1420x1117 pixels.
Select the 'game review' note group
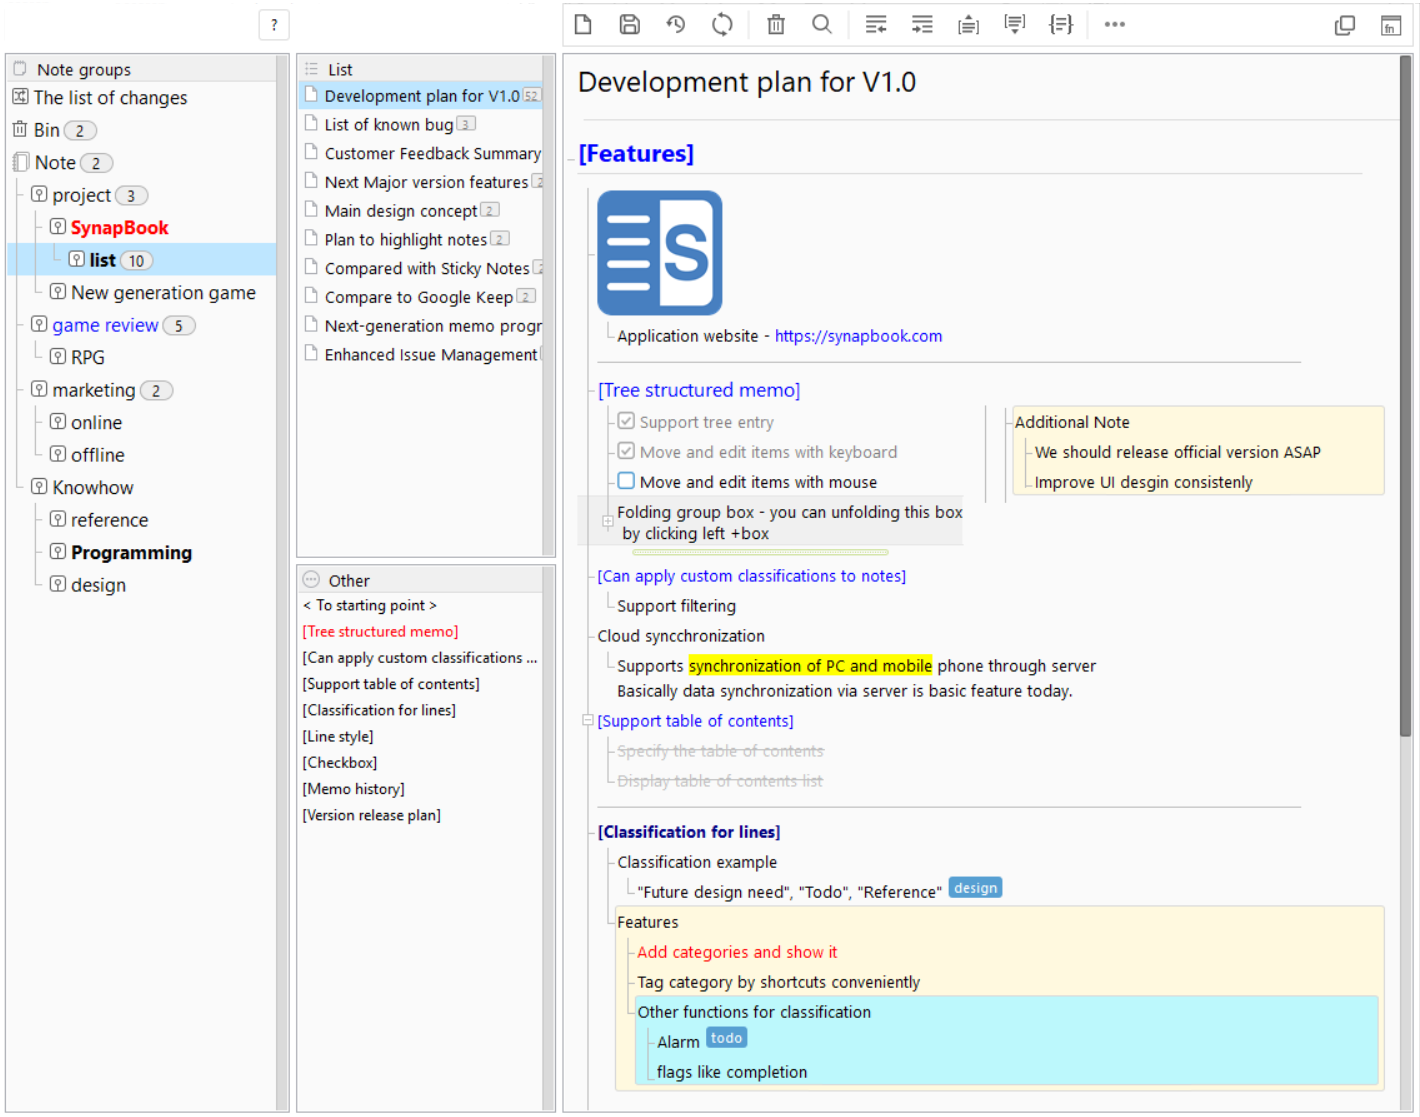click(x=105, y=325)
